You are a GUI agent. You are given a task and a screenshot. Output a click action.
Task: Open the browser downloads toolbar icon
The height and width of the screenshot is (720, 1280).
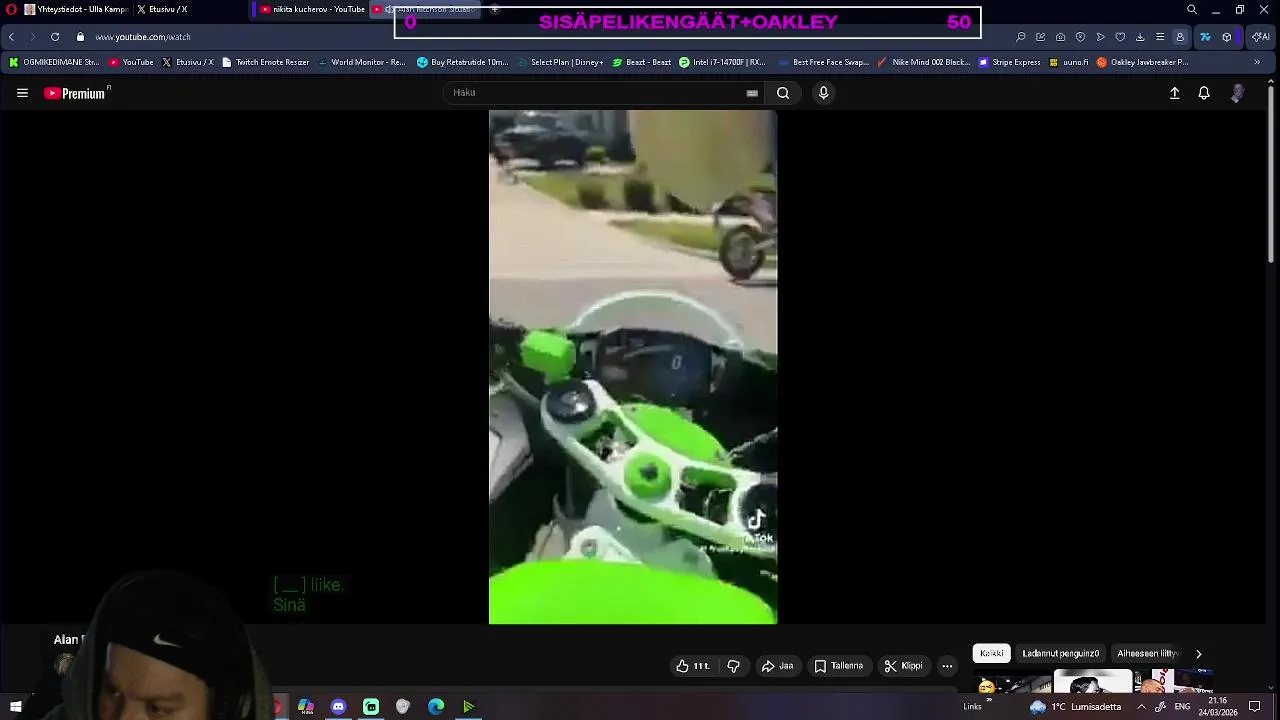(x=1140, y=37)
